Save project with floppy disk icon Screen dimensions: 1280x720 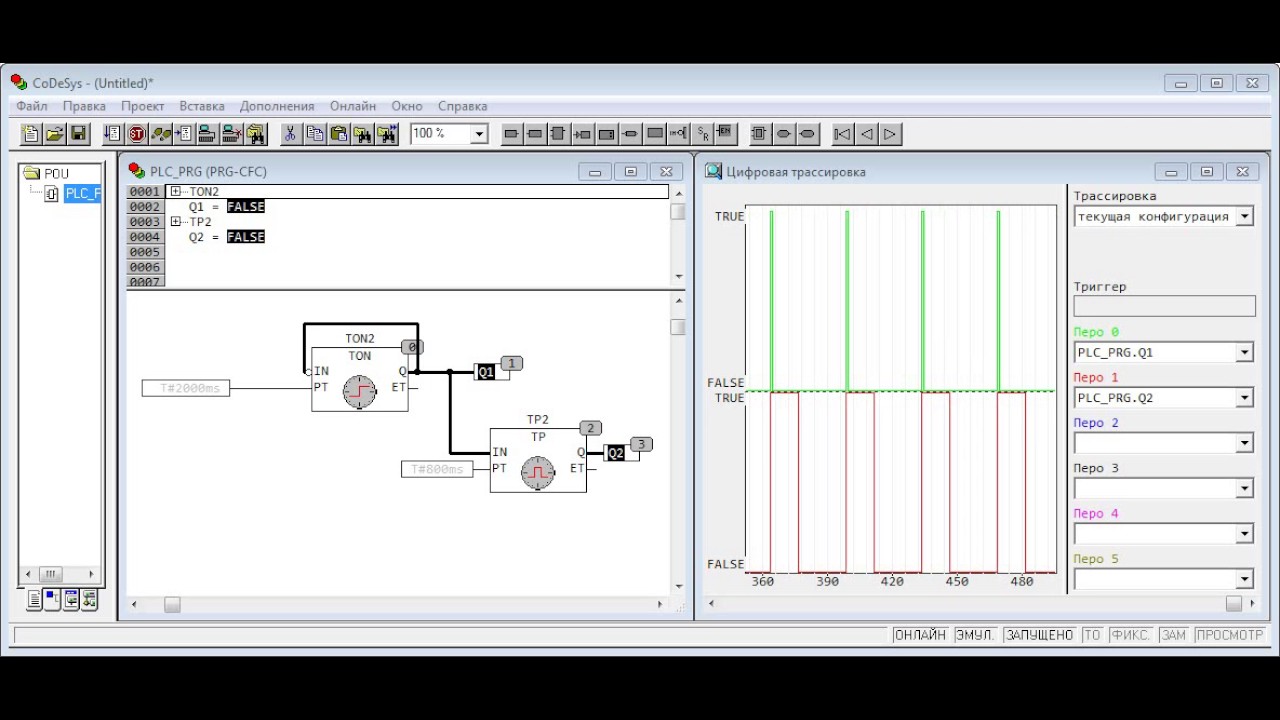[79, 133]
